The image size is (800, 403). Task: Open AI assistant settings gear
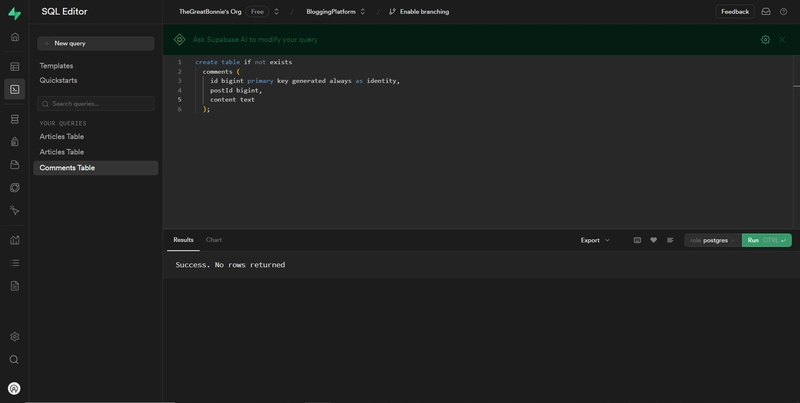[765, 39]
